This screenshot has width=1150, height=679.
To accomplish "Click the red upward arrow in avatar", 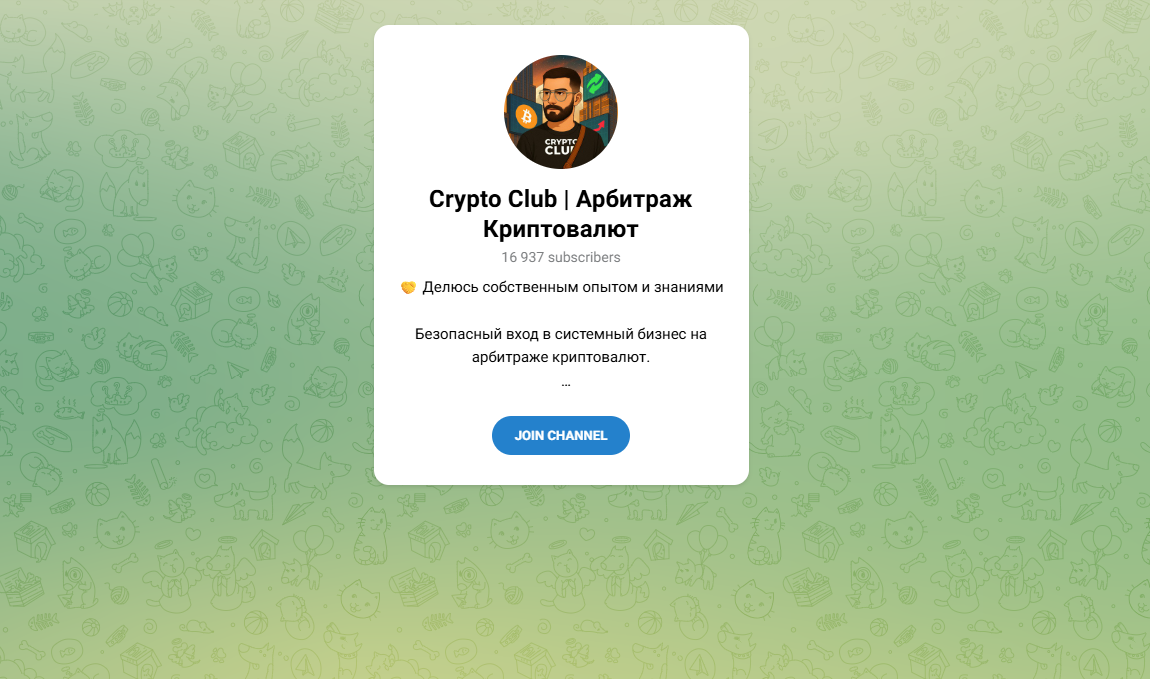I will tap(599, 127).
